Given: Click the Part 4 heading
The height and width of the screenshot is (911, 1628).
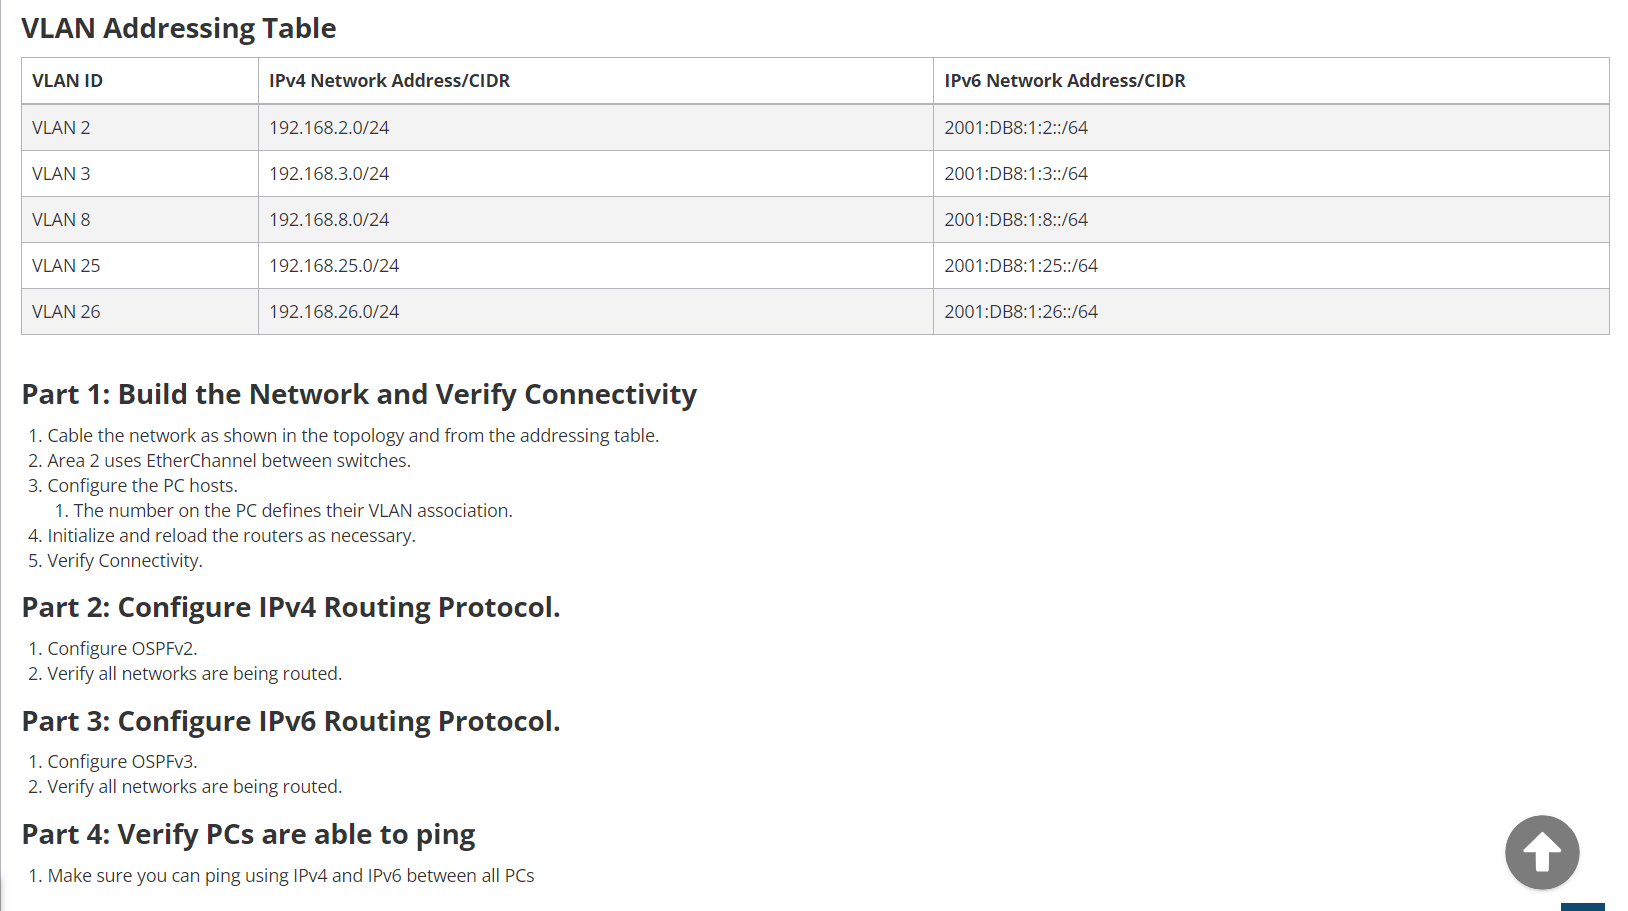Looking at the screenshot, I should (248, 834).
